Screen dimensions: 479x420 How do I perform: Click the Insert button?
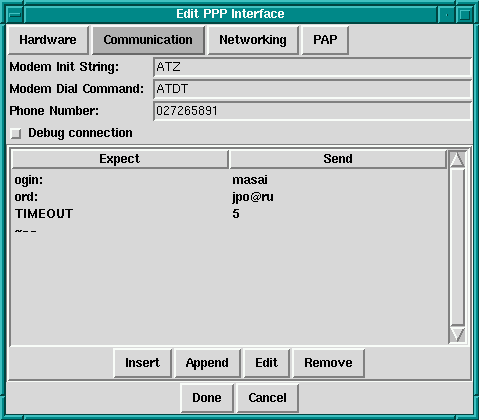click(x=143, y=363)
